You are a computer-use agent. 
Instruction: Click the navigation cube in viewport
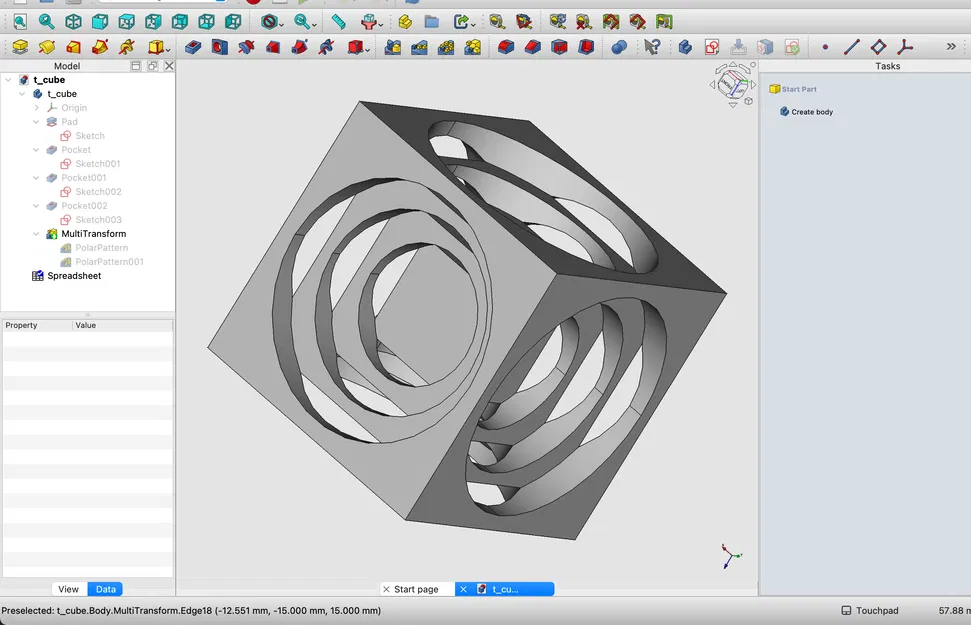(x=733, y=83)
